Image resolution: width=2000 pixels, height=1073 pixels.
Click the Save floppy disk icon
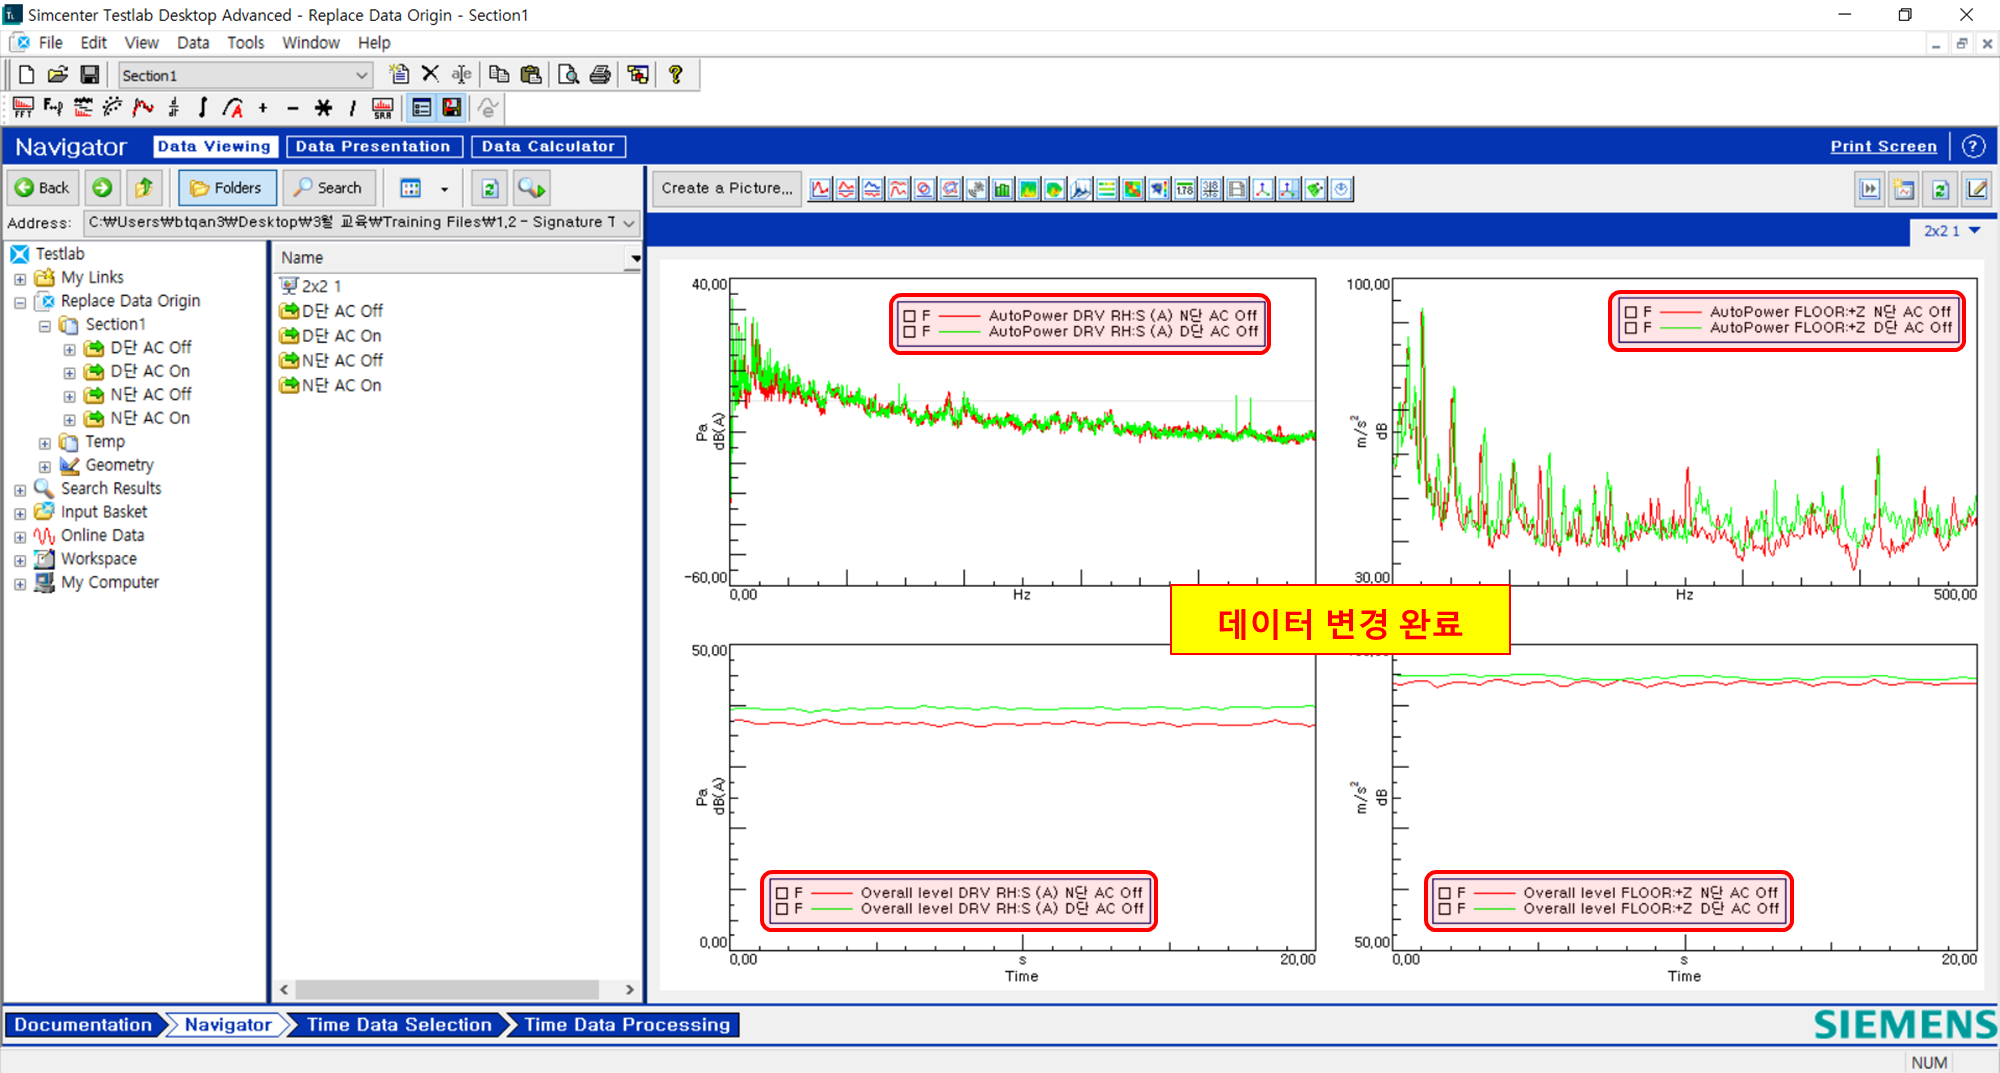(90, 75)
